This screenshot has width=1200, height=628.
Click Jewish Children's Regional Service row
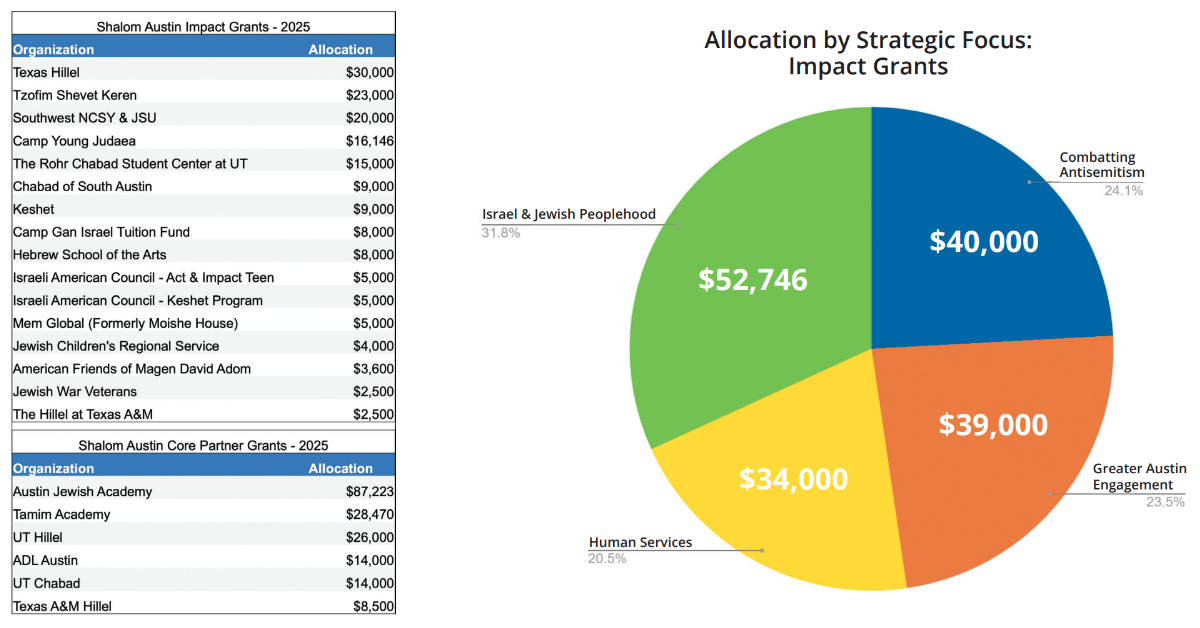tap(203, 346)
